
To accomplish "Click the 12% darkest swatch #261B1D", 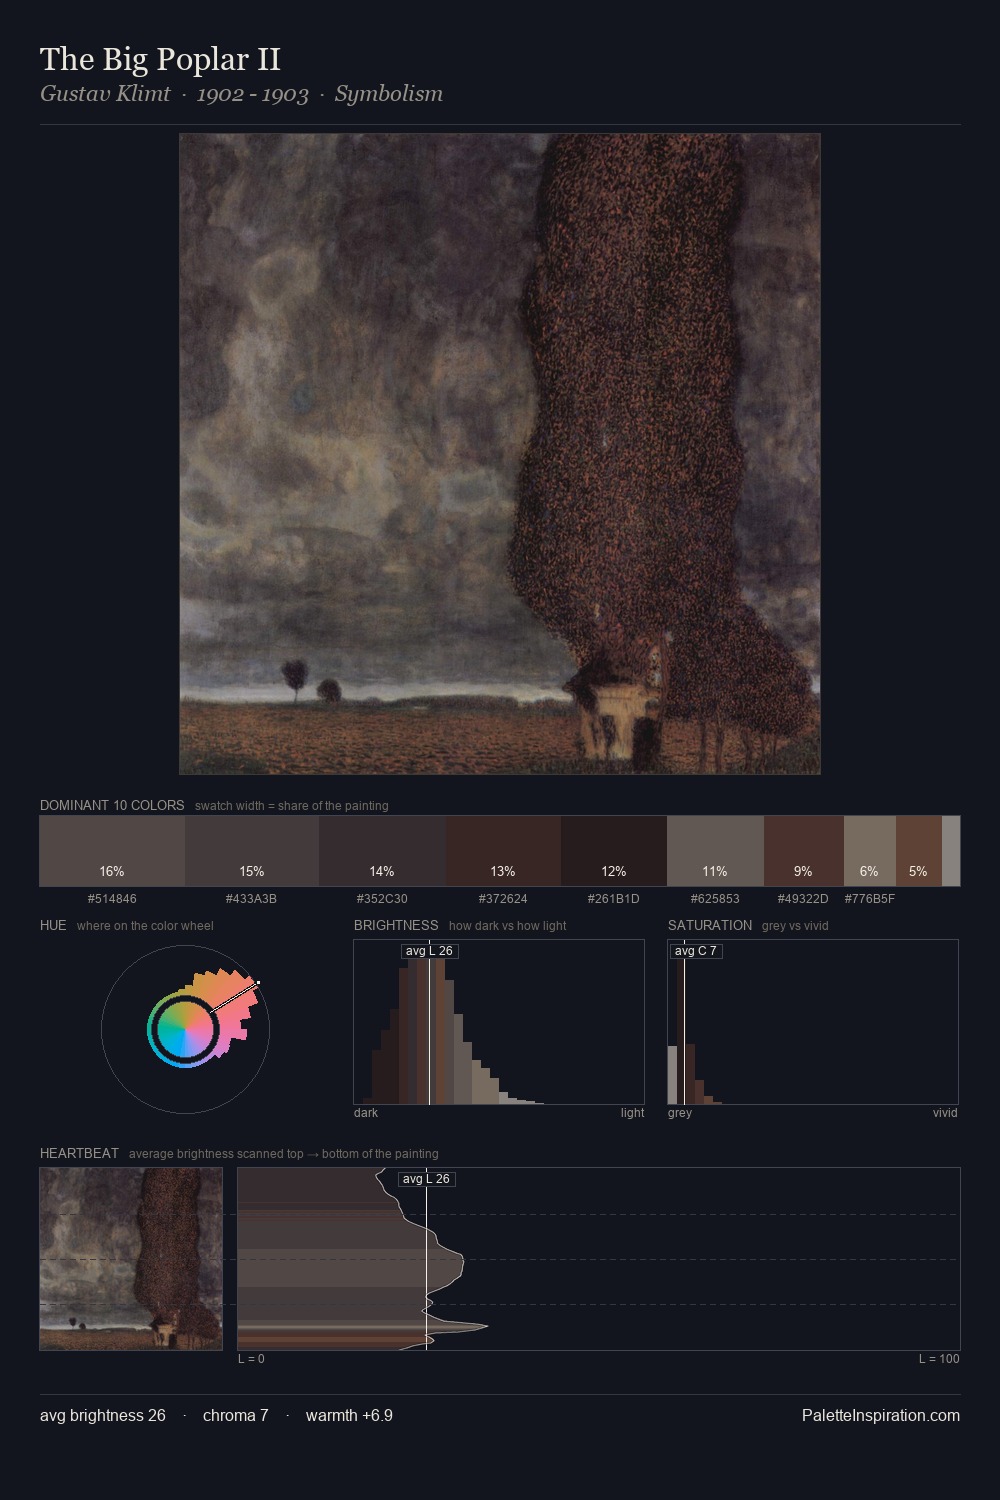I will (614, 851).
